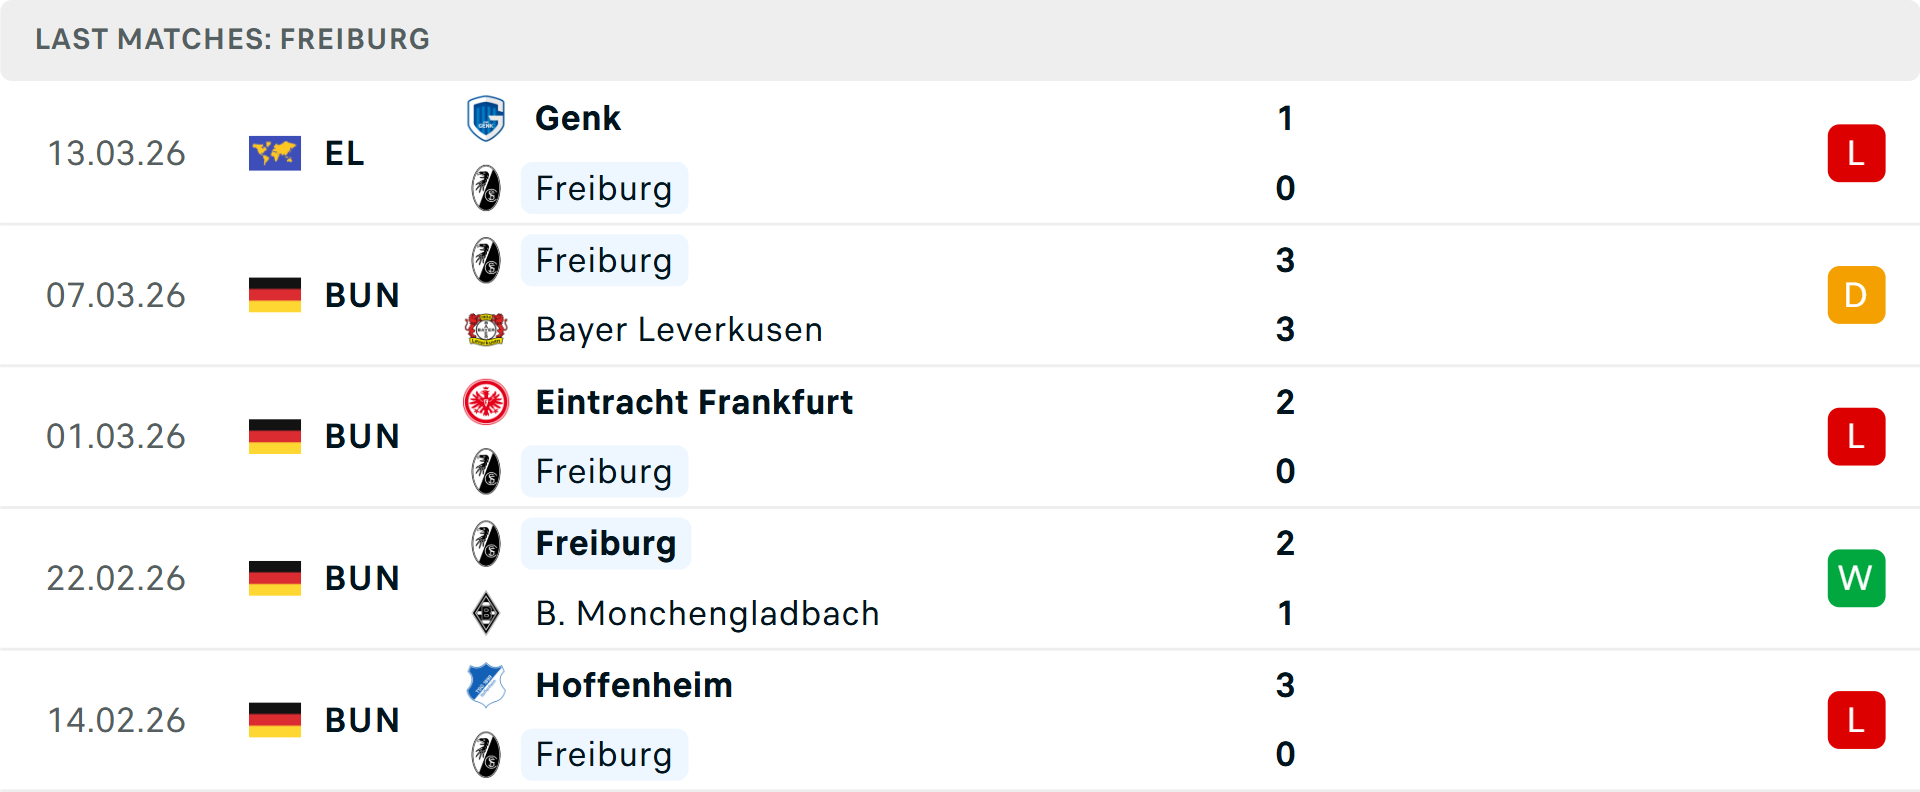This screenshot has width=1920, height=792.
Task: Click the German flag beside 07.03.26
Action: pyautogui.click(x=275, y=295)
